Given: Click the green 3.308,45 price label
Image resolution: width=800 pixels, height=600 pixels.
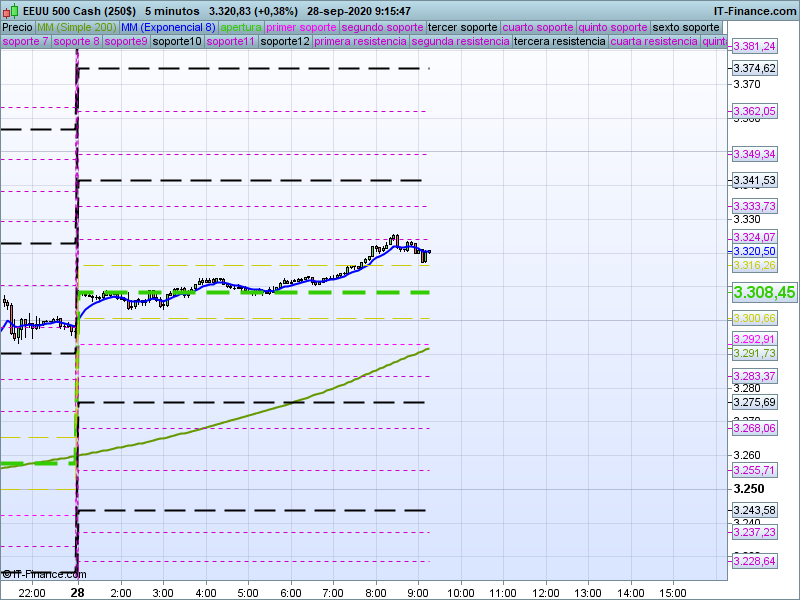Looking at the screenshot, I should (764, 292).
